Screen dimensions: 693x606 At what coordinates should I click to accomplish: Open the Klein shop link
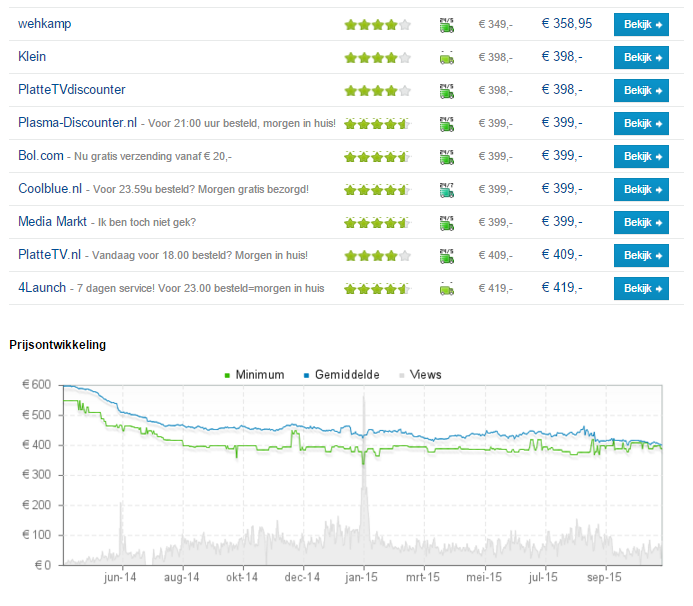coord(32,57)
